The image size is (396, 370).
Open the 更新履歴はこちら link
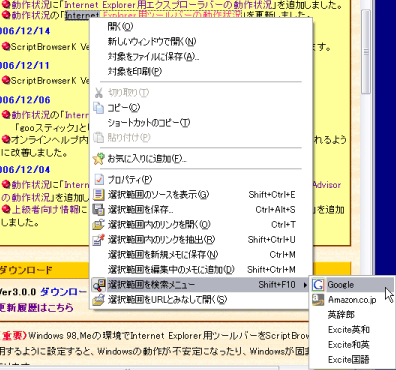(36, 307)
